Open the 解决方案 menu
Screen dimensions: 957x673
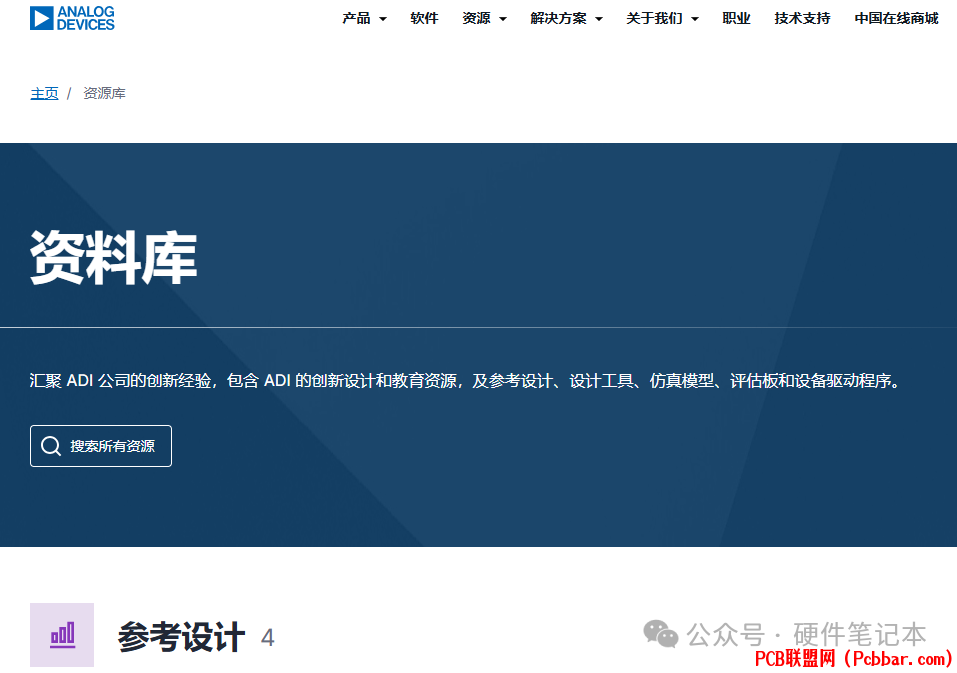point(558,18)
